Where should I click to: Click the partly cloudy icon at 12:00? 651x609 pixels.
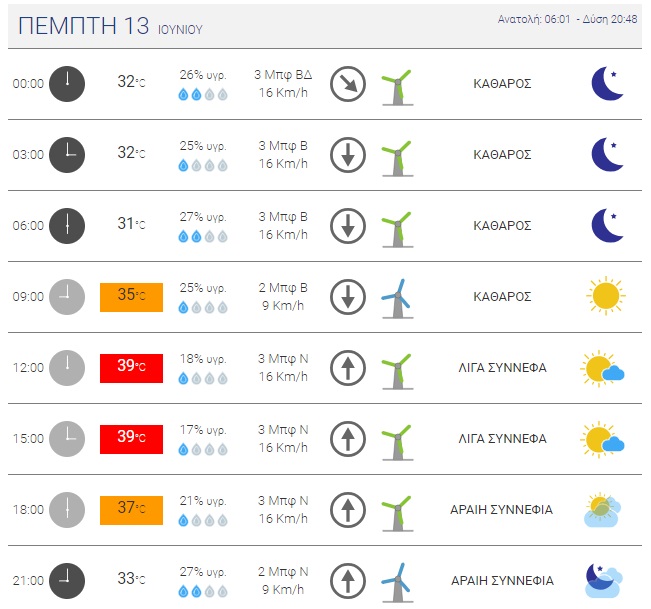click(x=602, y=369)
